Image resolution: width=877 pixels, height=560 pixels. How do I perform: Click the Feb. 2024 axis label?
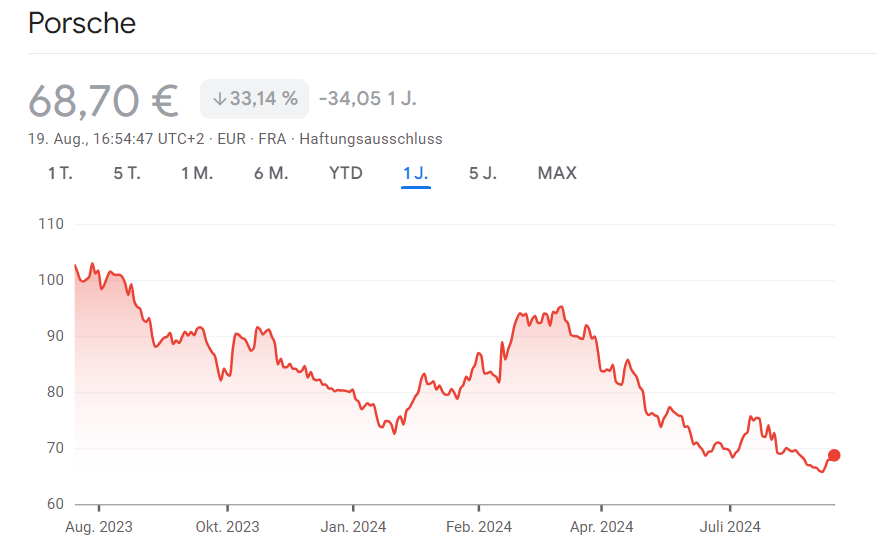click(479, 527)
